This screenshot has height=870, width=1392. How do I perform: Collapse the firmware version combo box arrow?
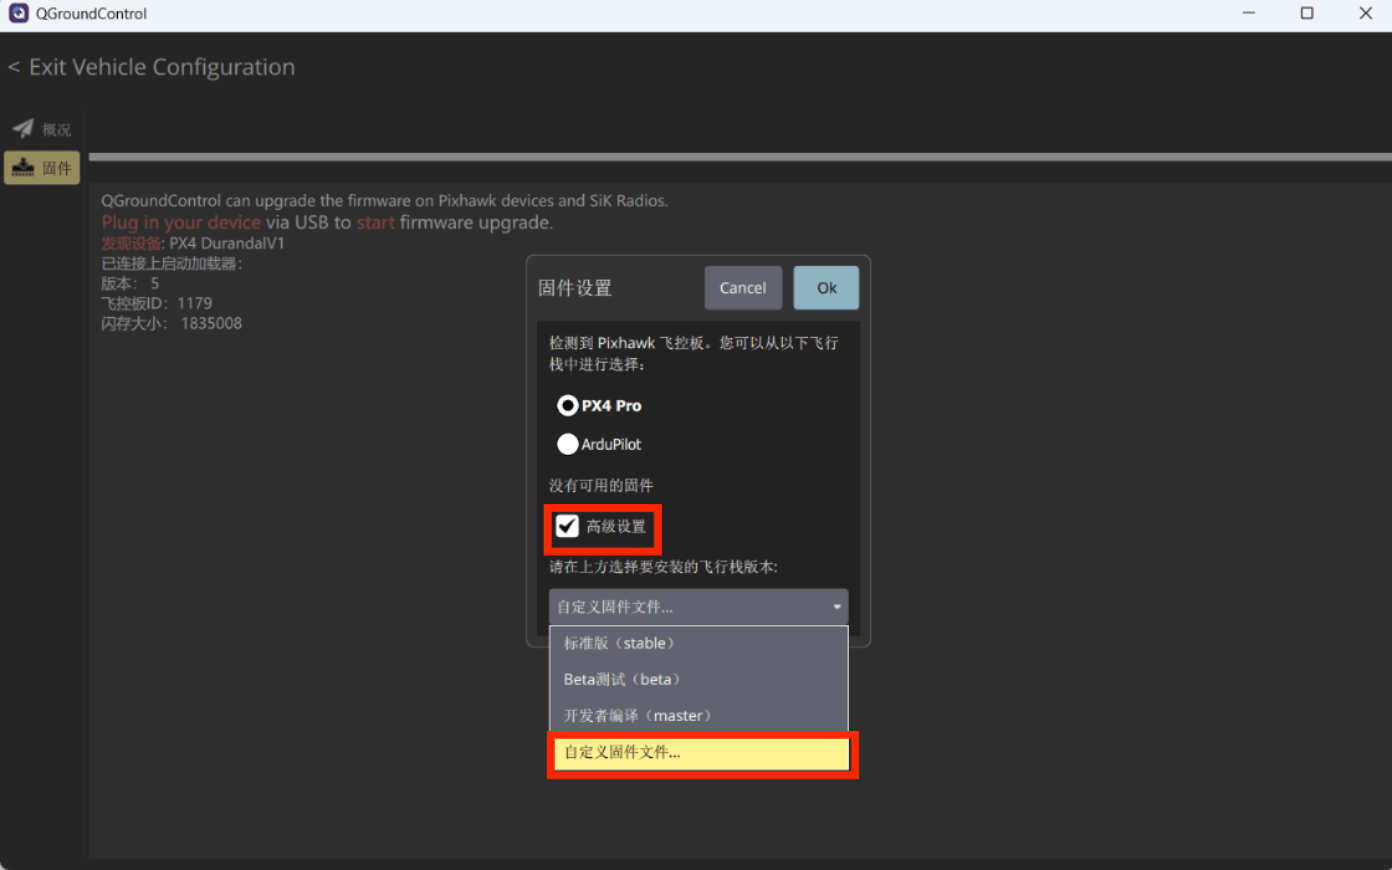tap(837, 607)
